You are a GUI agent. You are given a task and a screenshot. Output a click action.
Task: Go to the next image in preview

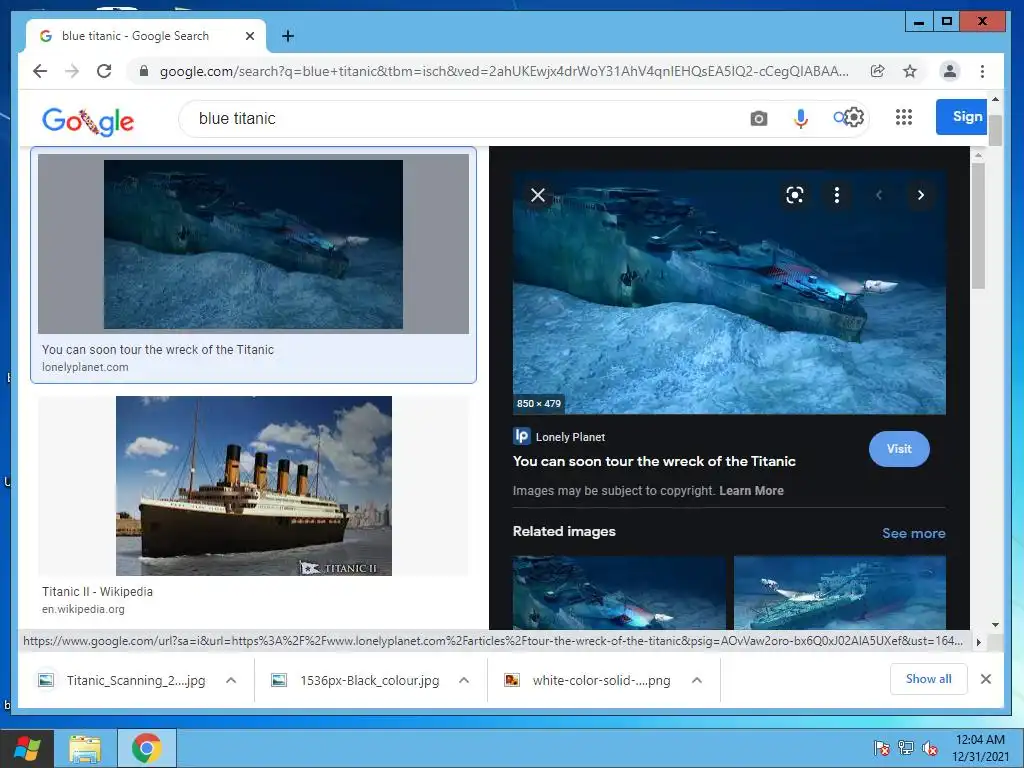tap(921, 195)
